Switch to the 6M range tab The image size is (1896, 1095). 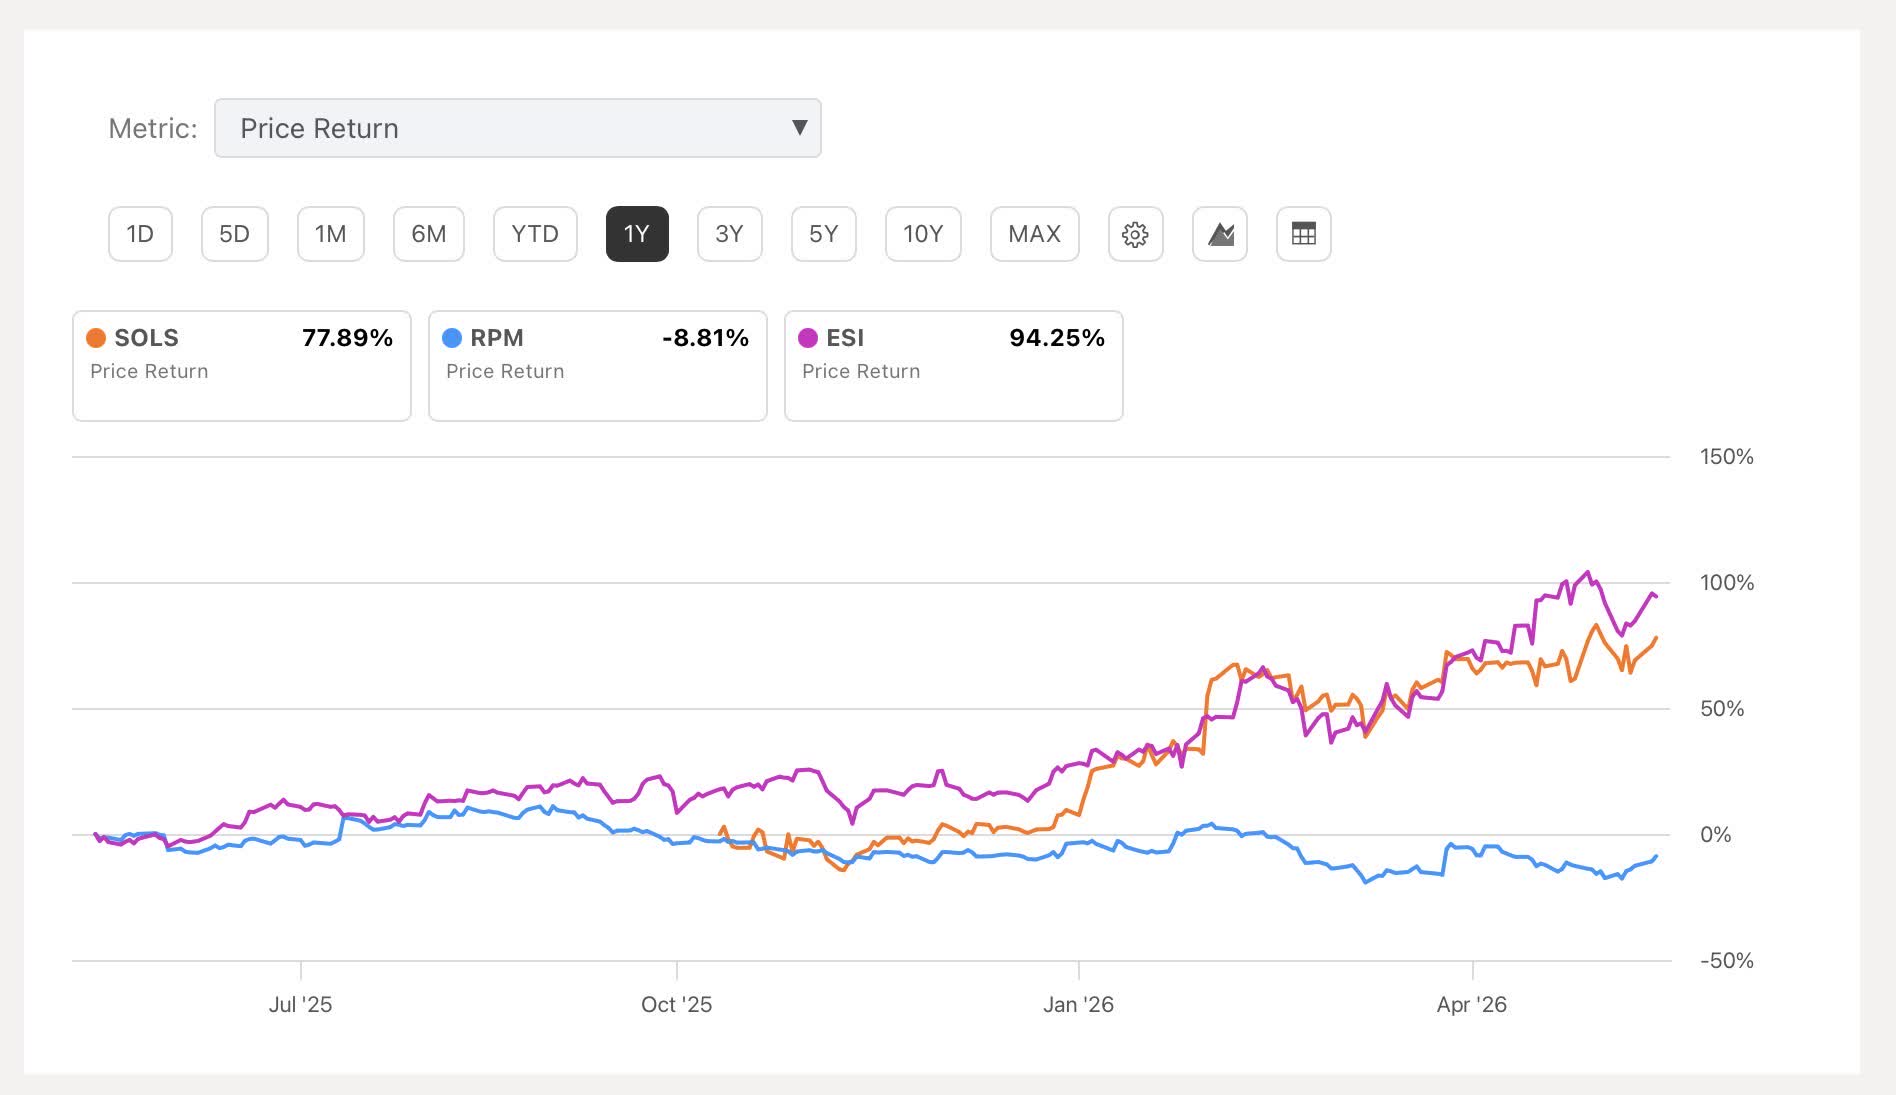428,234
